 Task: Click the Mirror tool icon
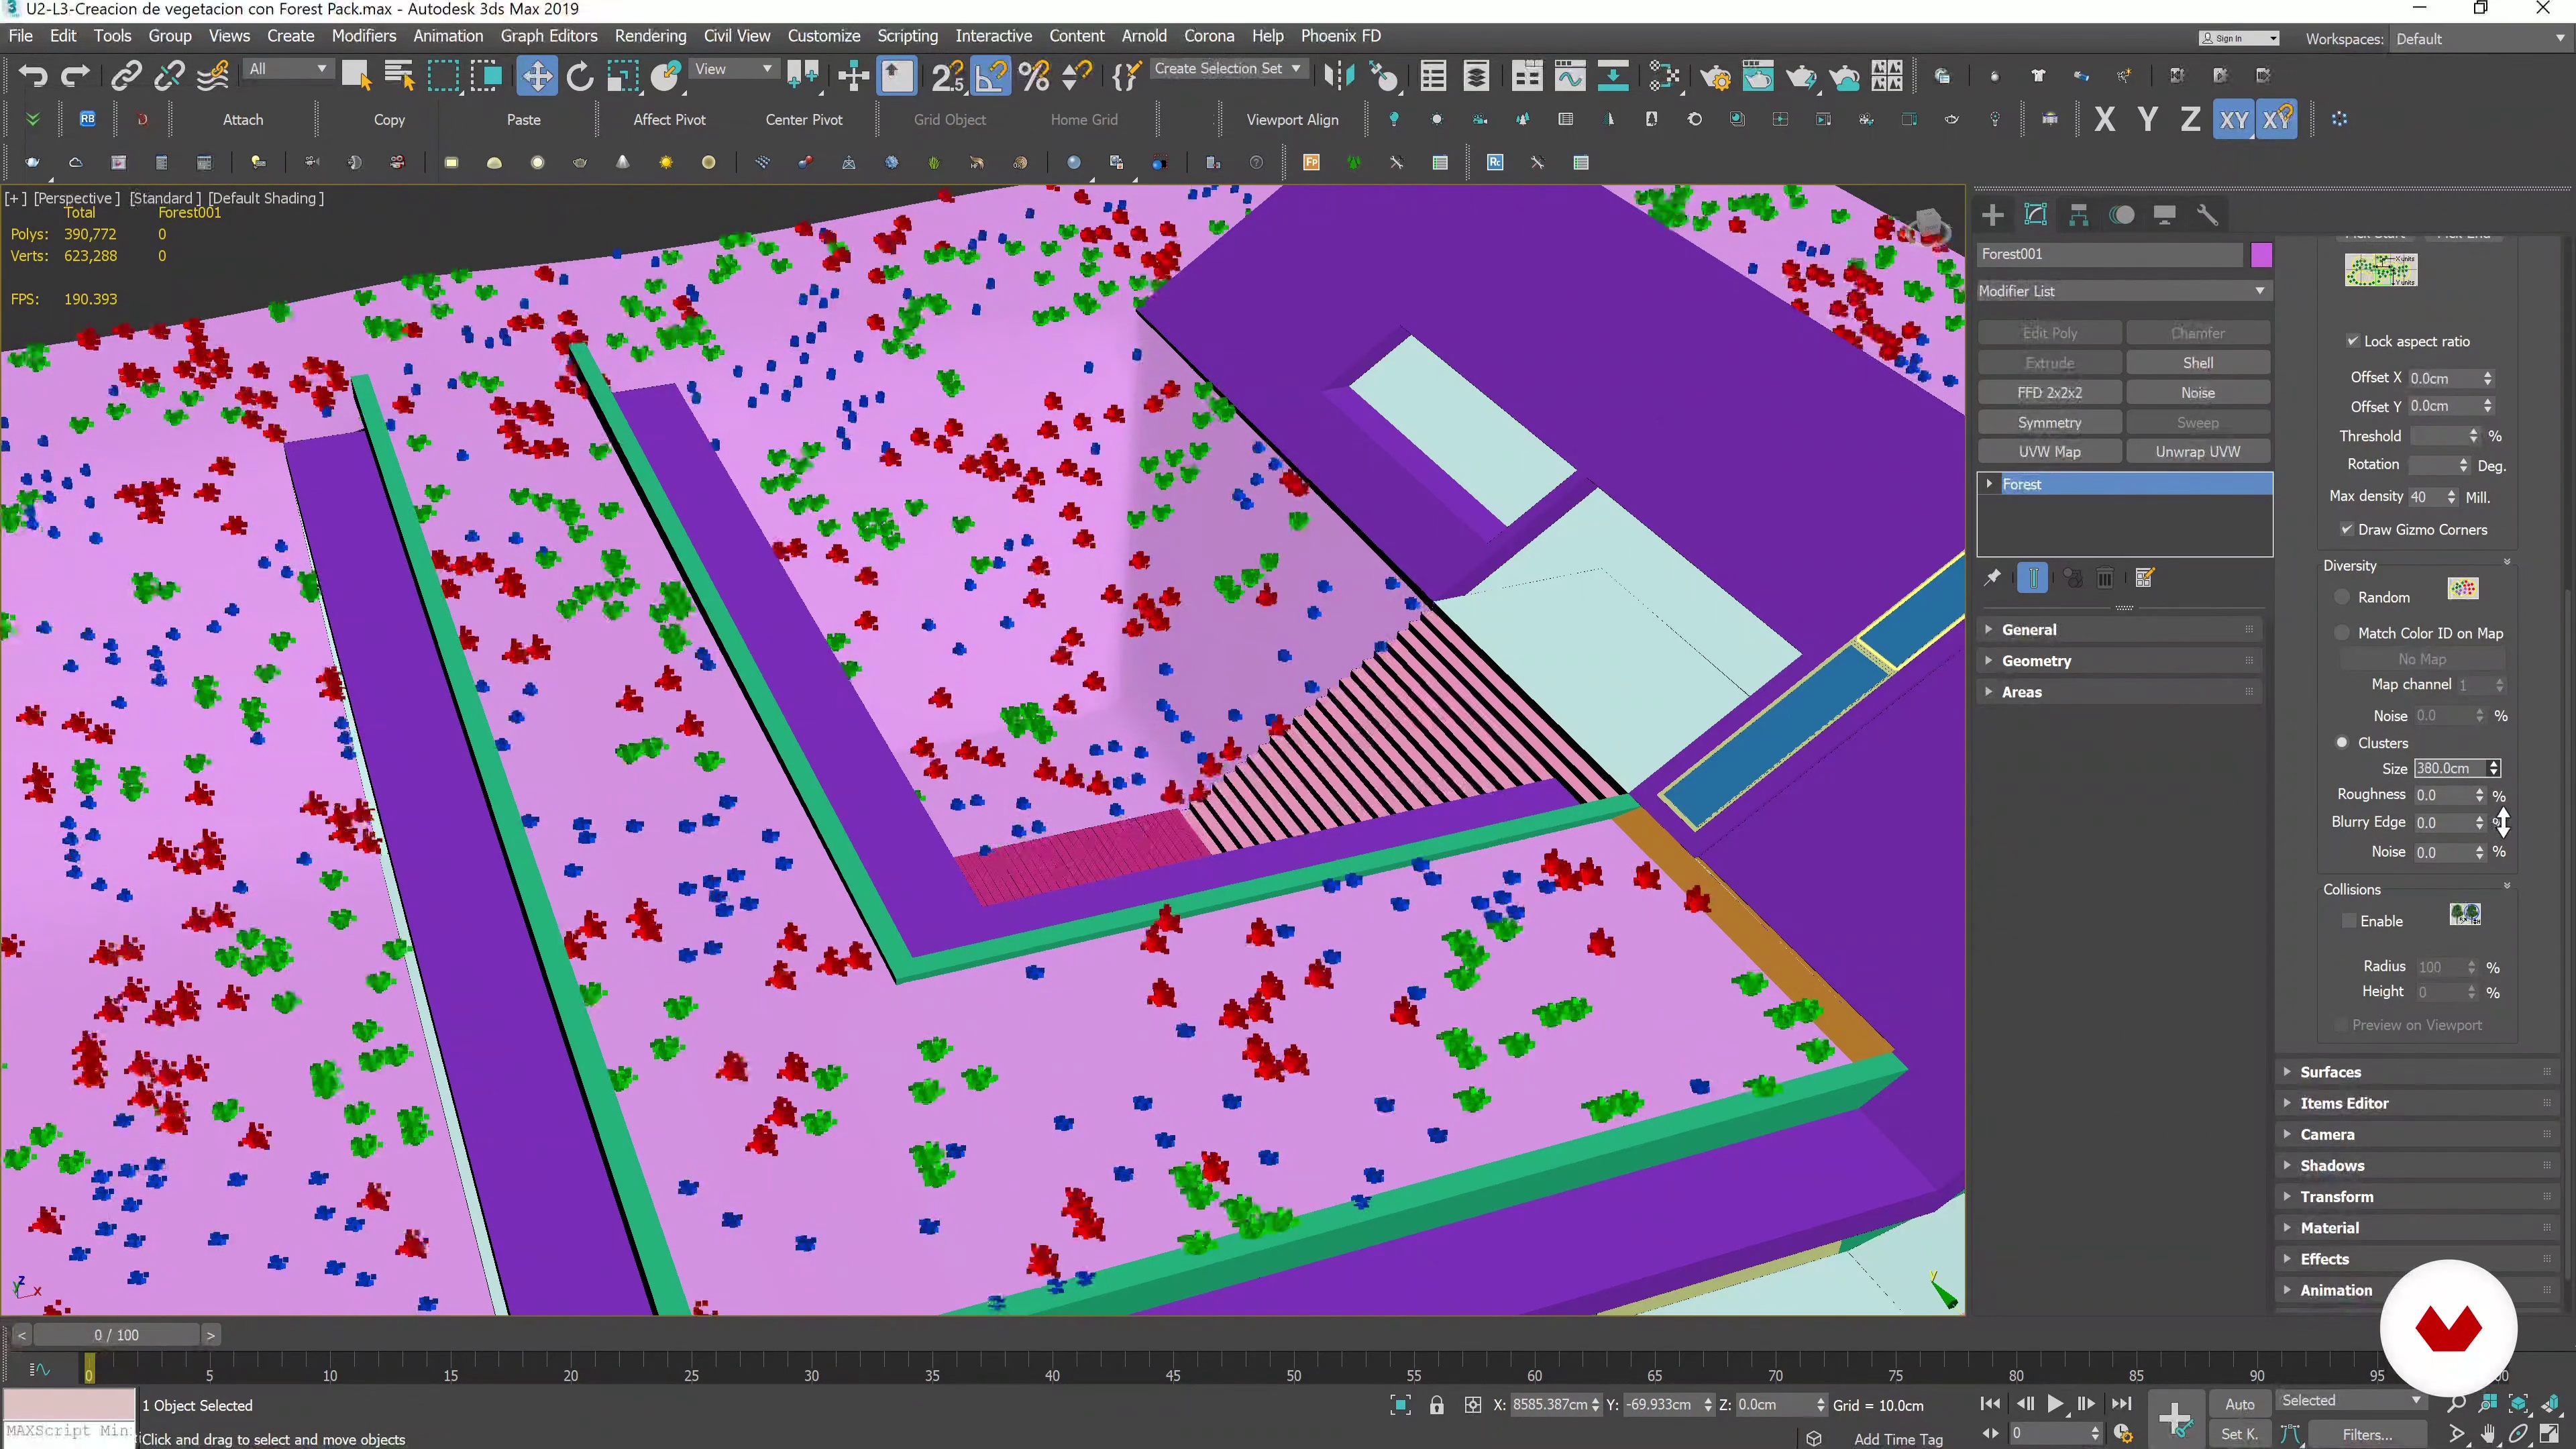pyautogui.click(x=1339, y=76)
